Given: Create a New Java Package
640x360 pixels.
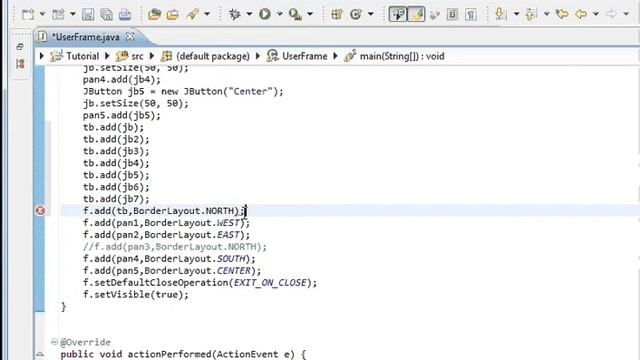Looking at the screenshot, I should click(337, 15).
